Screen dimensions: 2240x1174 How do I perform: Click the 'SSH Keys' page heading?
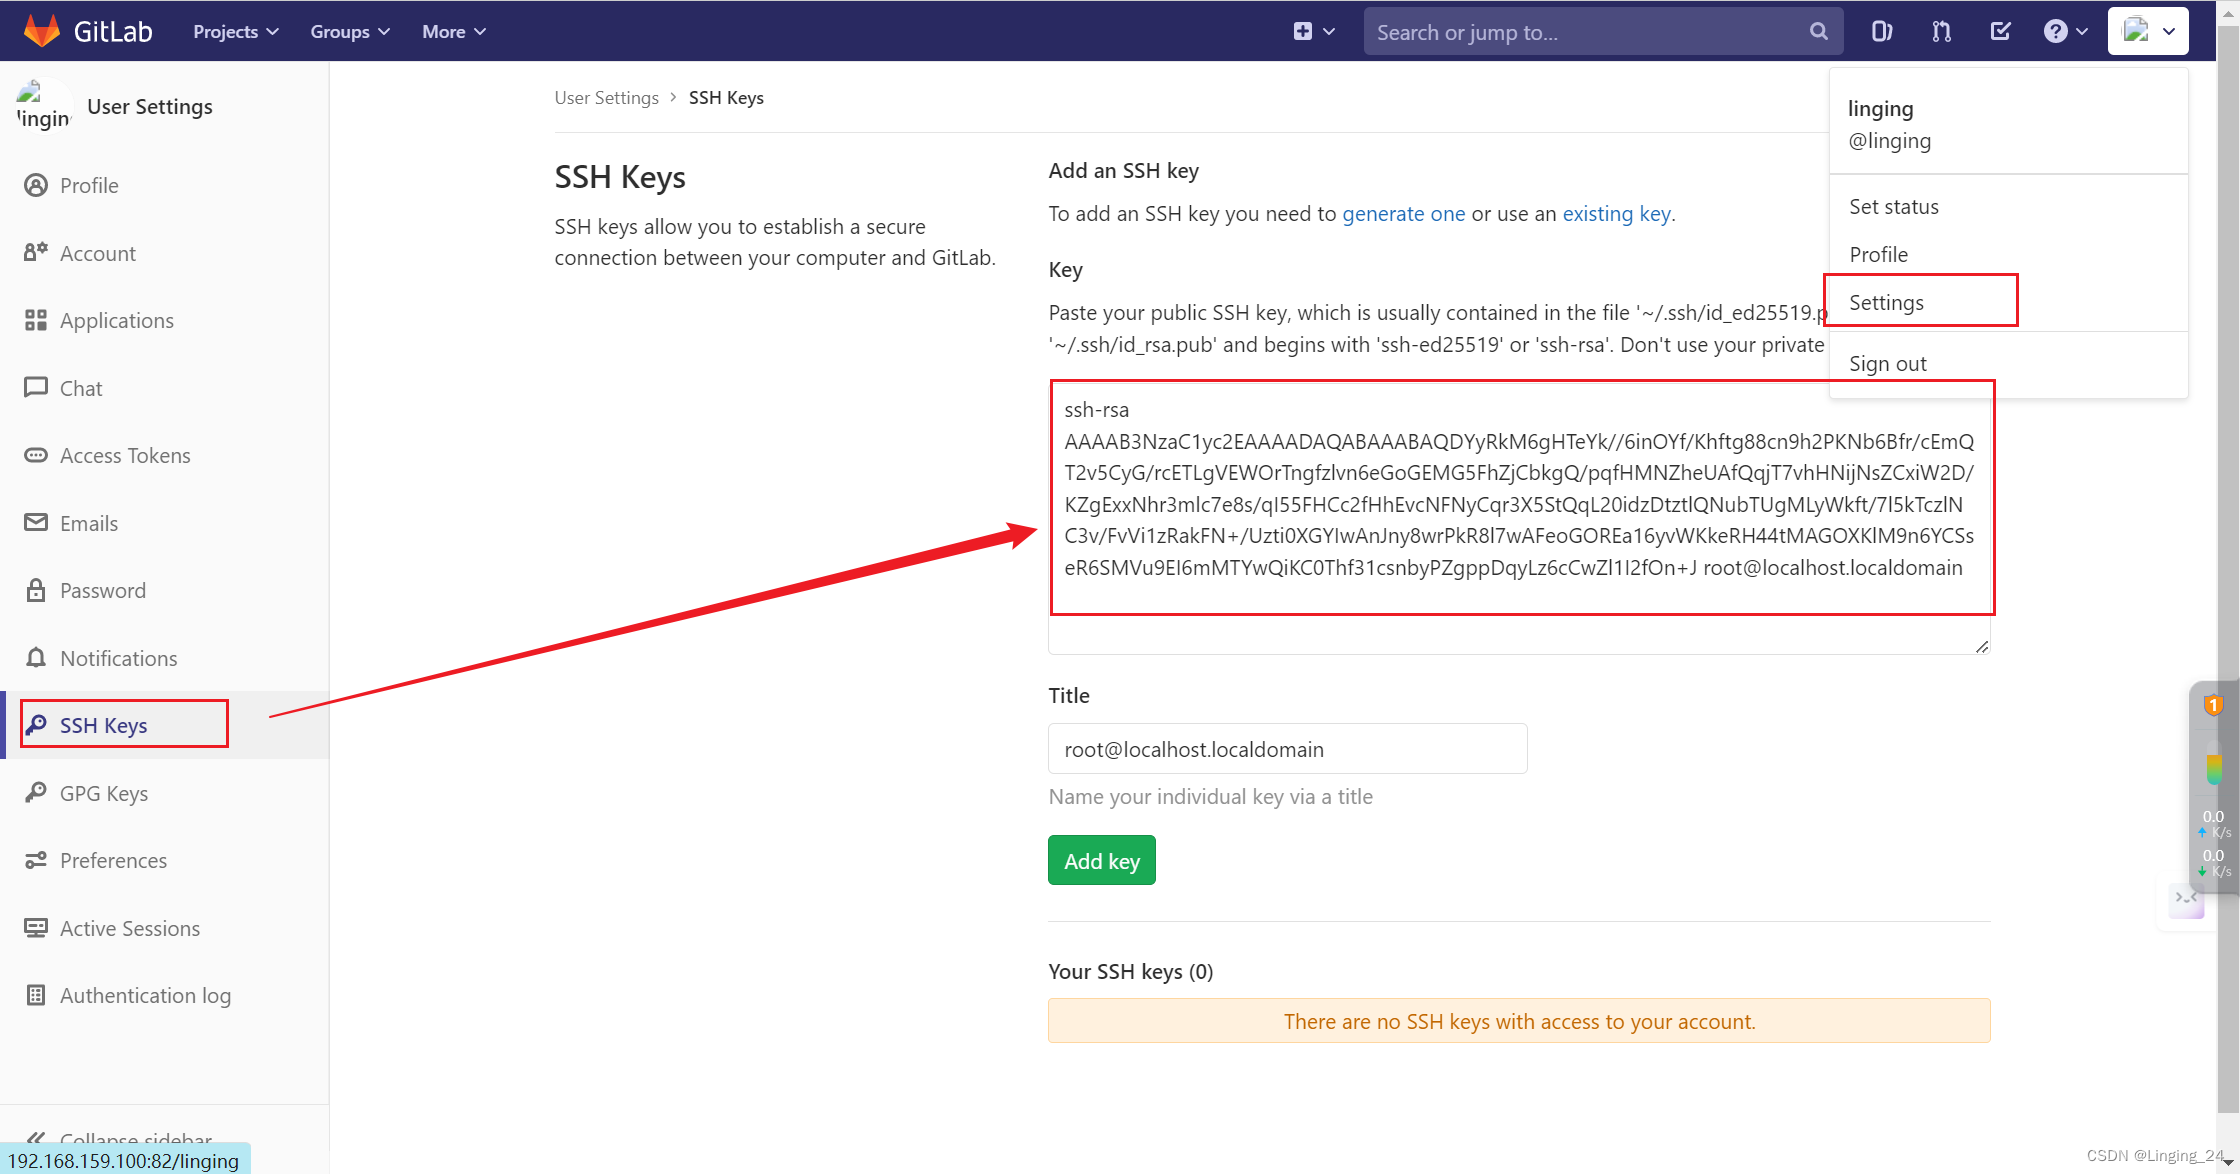click(620, 177)
